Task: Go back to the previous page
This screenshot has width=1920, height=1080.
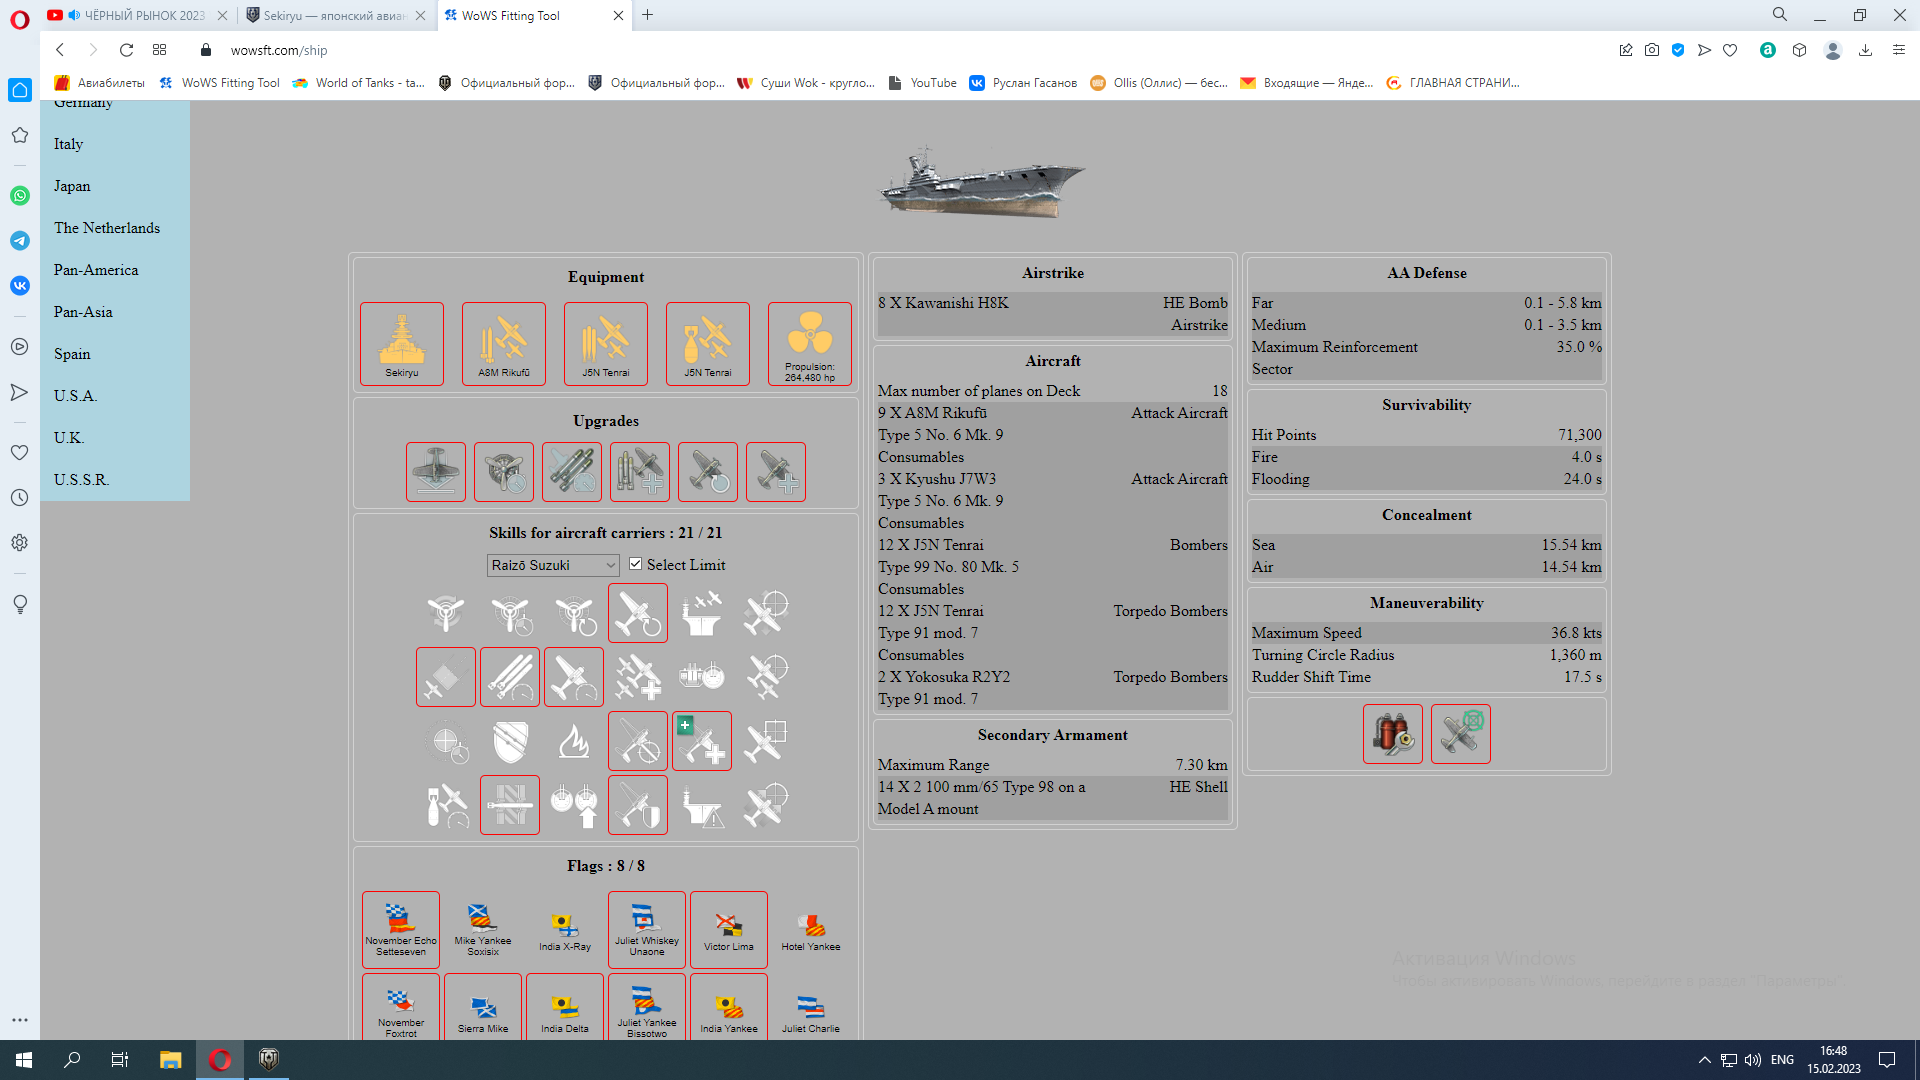Action: click(60, 50)
